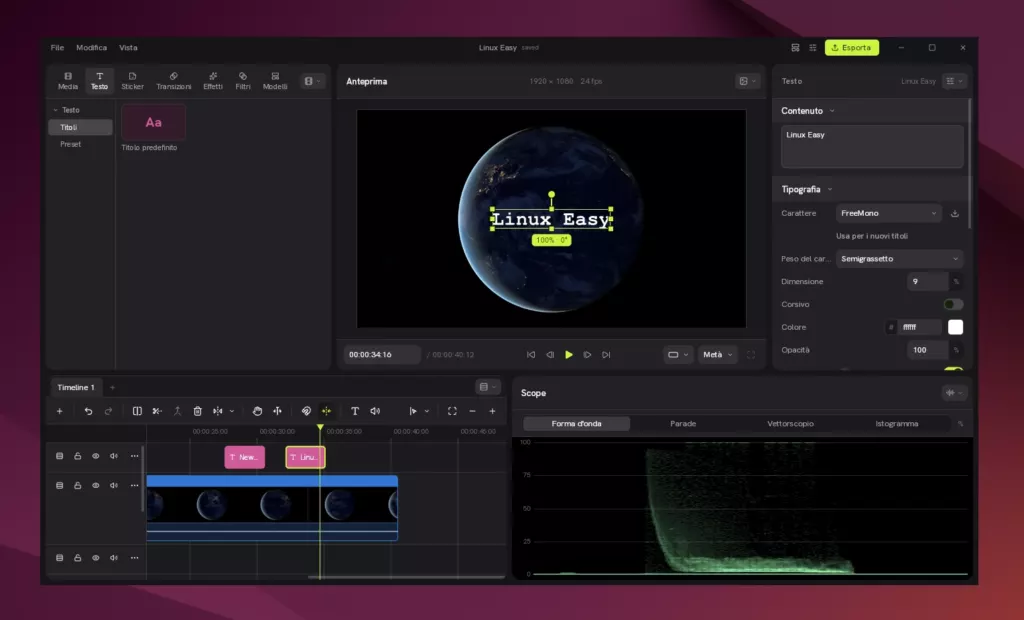Open the Peso del carattere dropdown
The width and height of the screenshot is (1024, 620).
click(899, 259)
